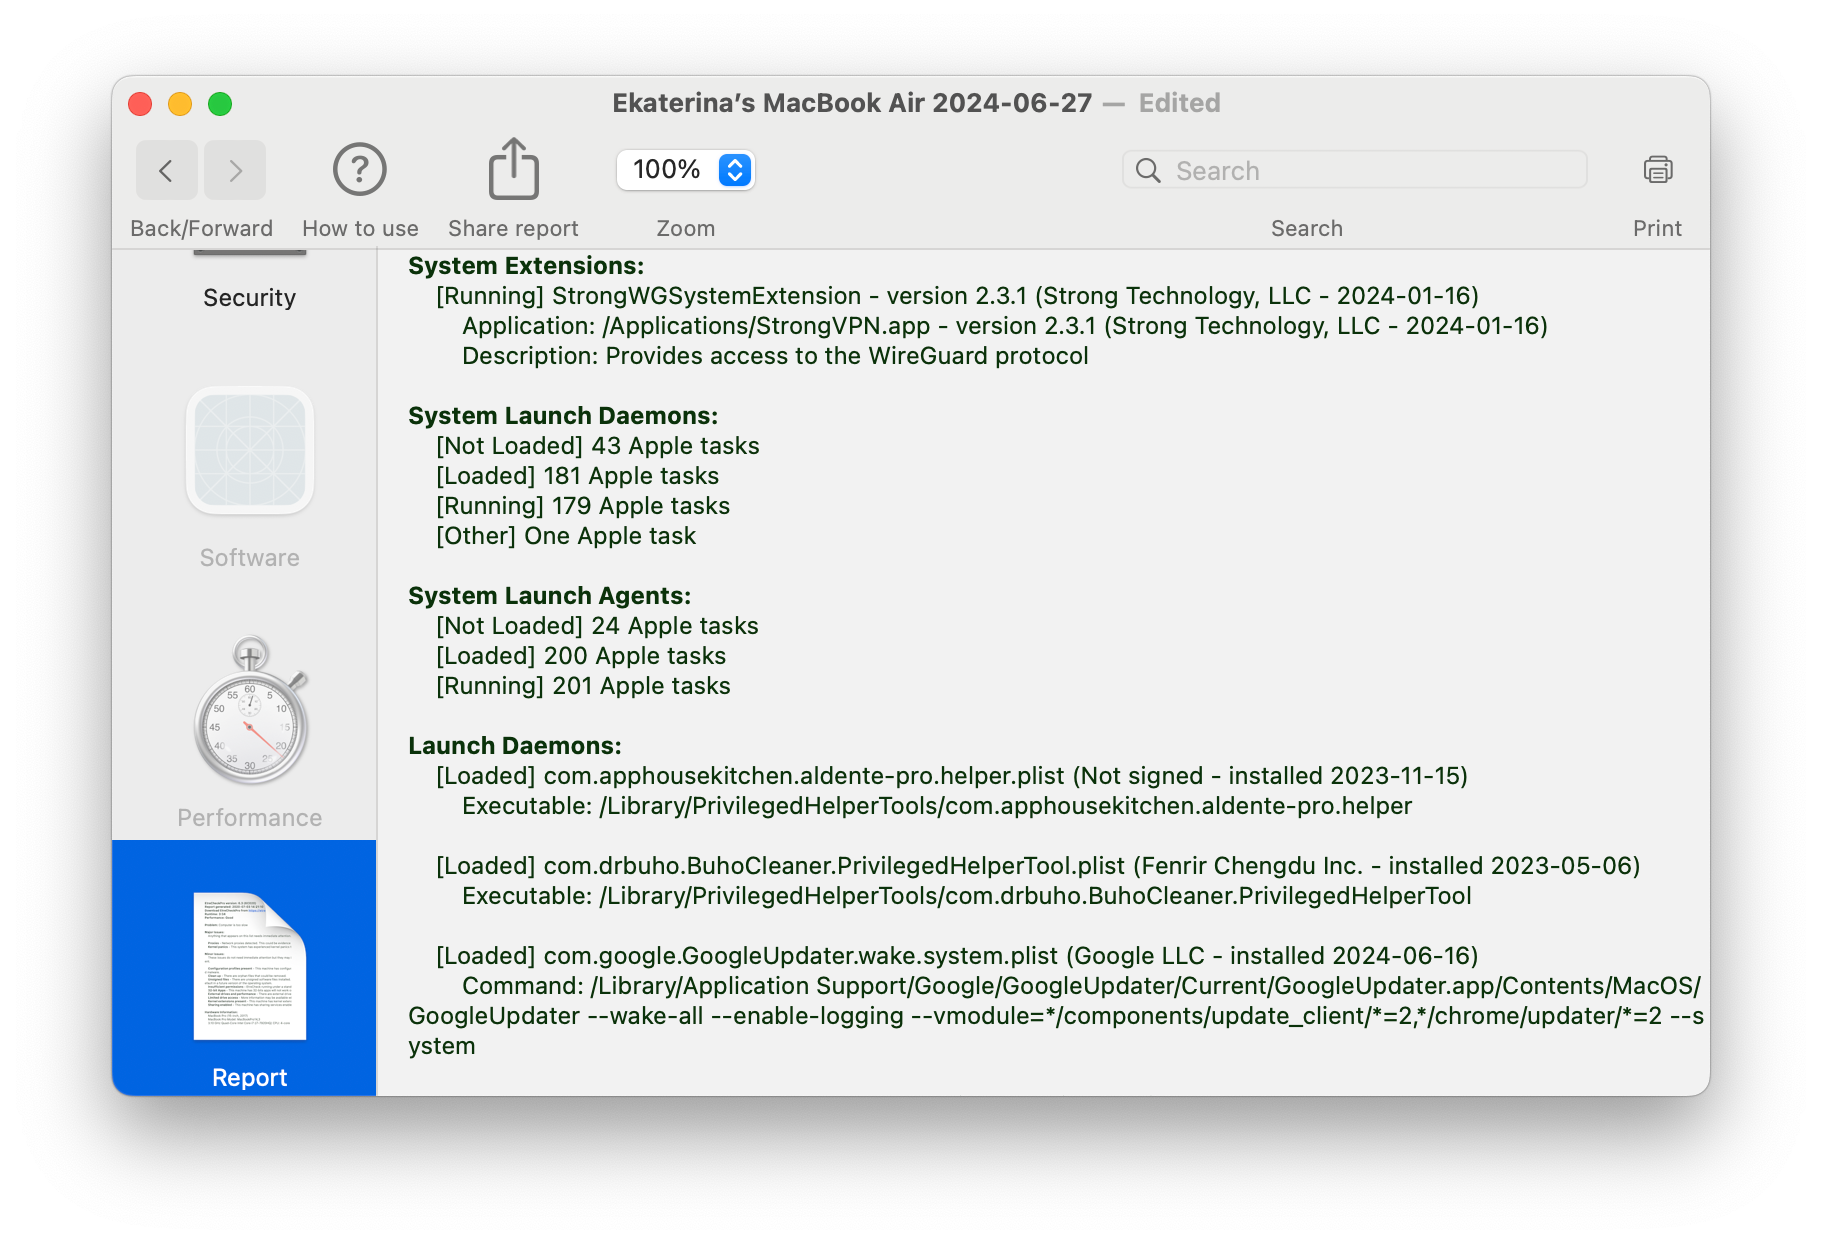Screen dimensions: 1822x1244
Task: Click the window title Ekaterina's MacBook Air
Action: (852, 103)
